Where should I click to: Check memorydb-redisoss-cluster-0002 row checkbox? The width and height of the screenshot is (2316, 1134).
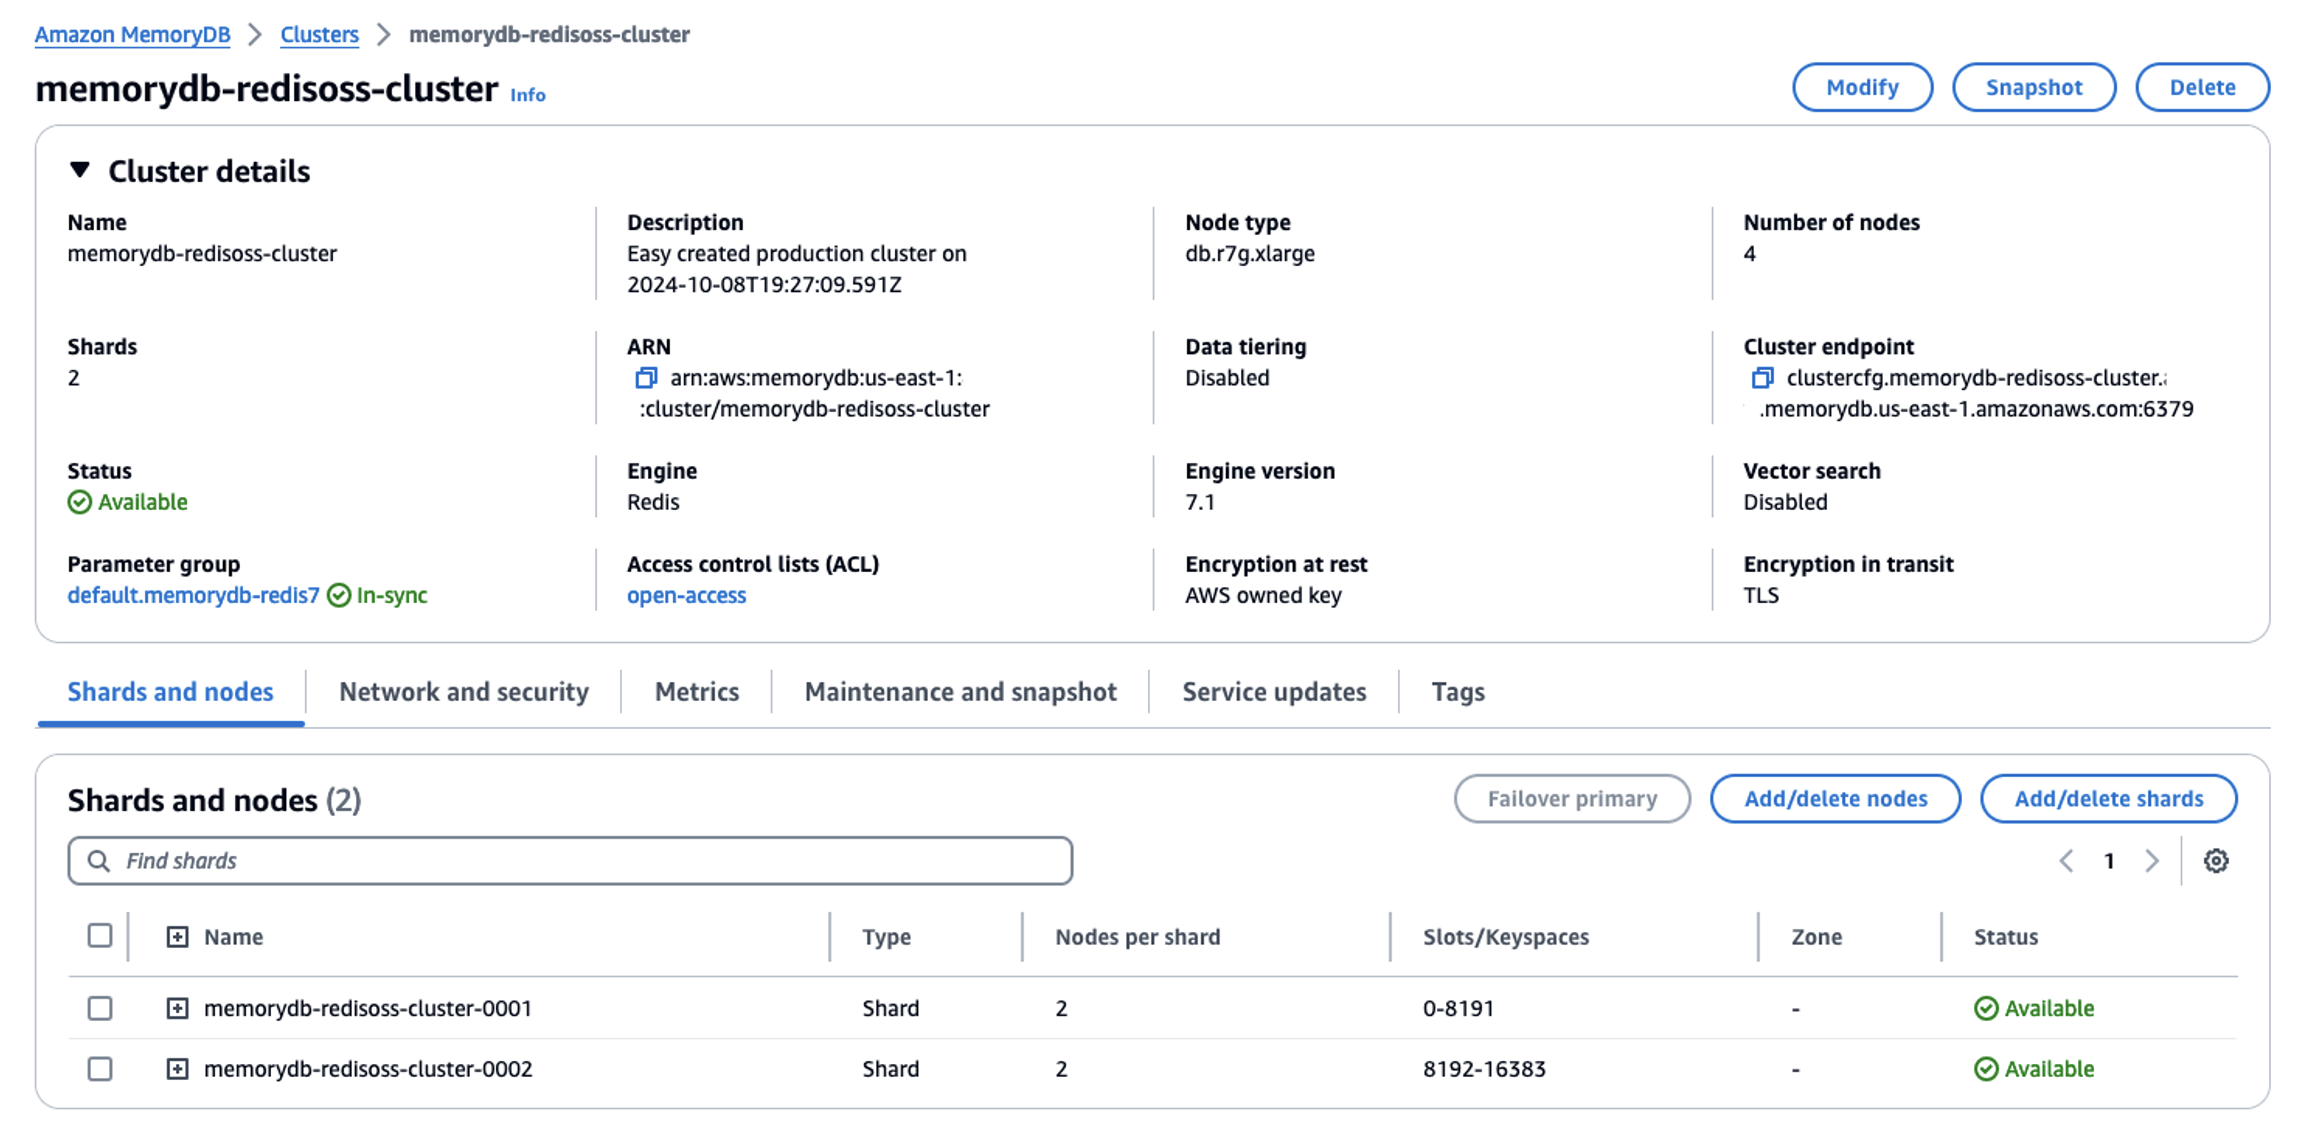[x=100, y=1069]
